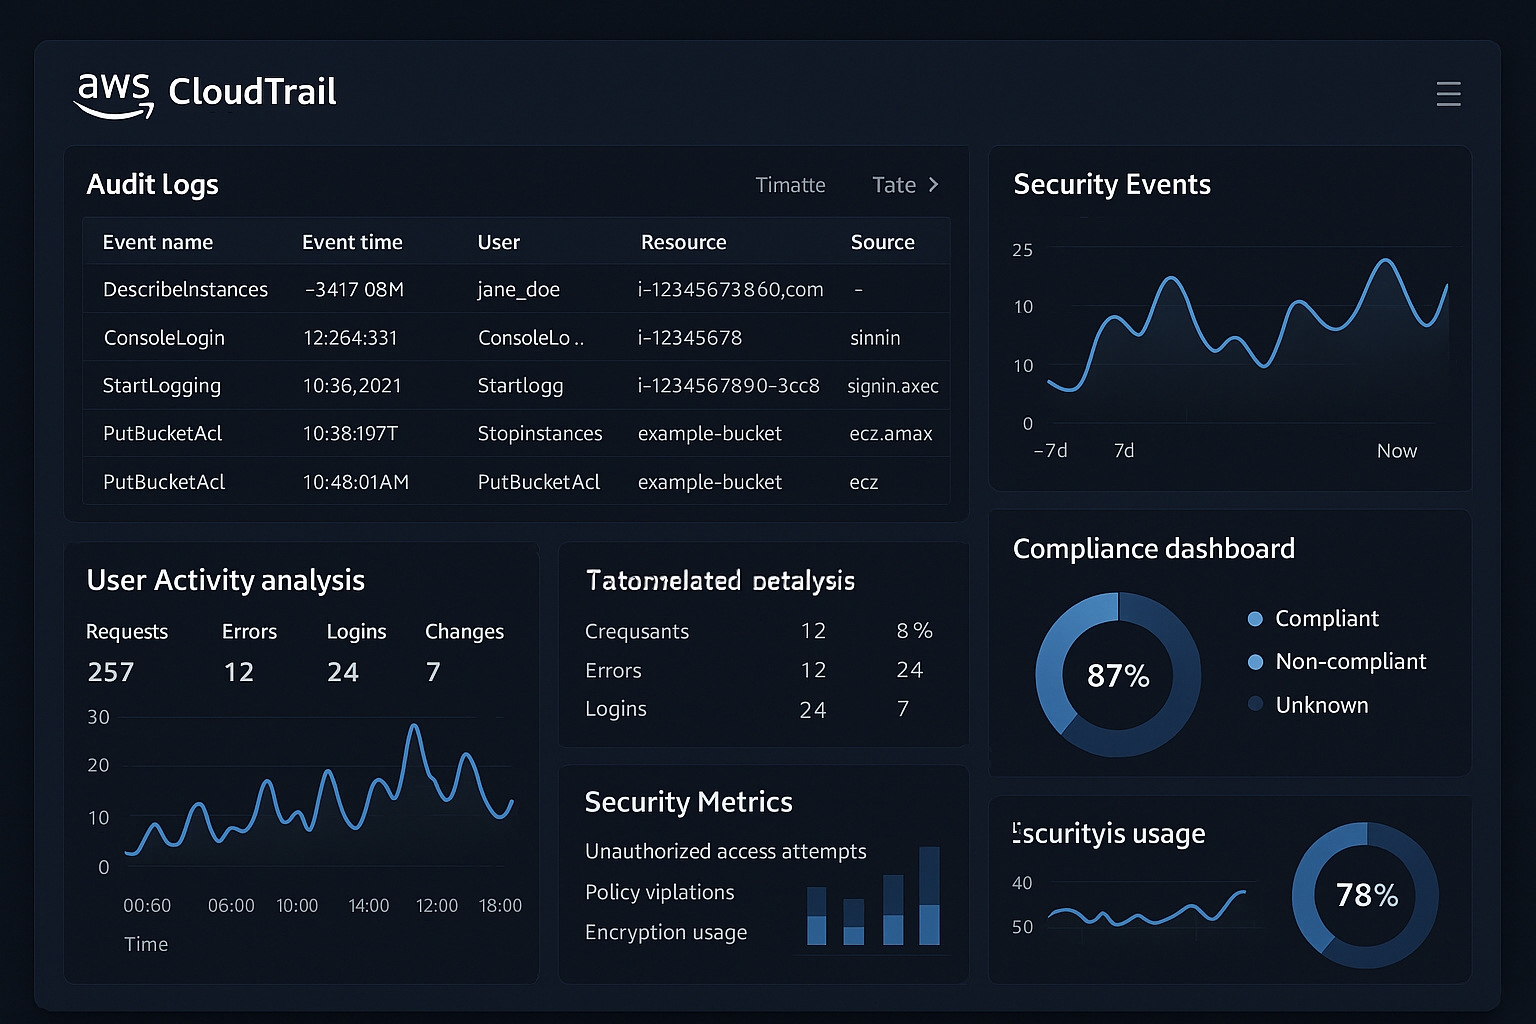Screen dimensions: 1536x1024
Task: Sort by Resource column header
Action: [x=684, y=242]
